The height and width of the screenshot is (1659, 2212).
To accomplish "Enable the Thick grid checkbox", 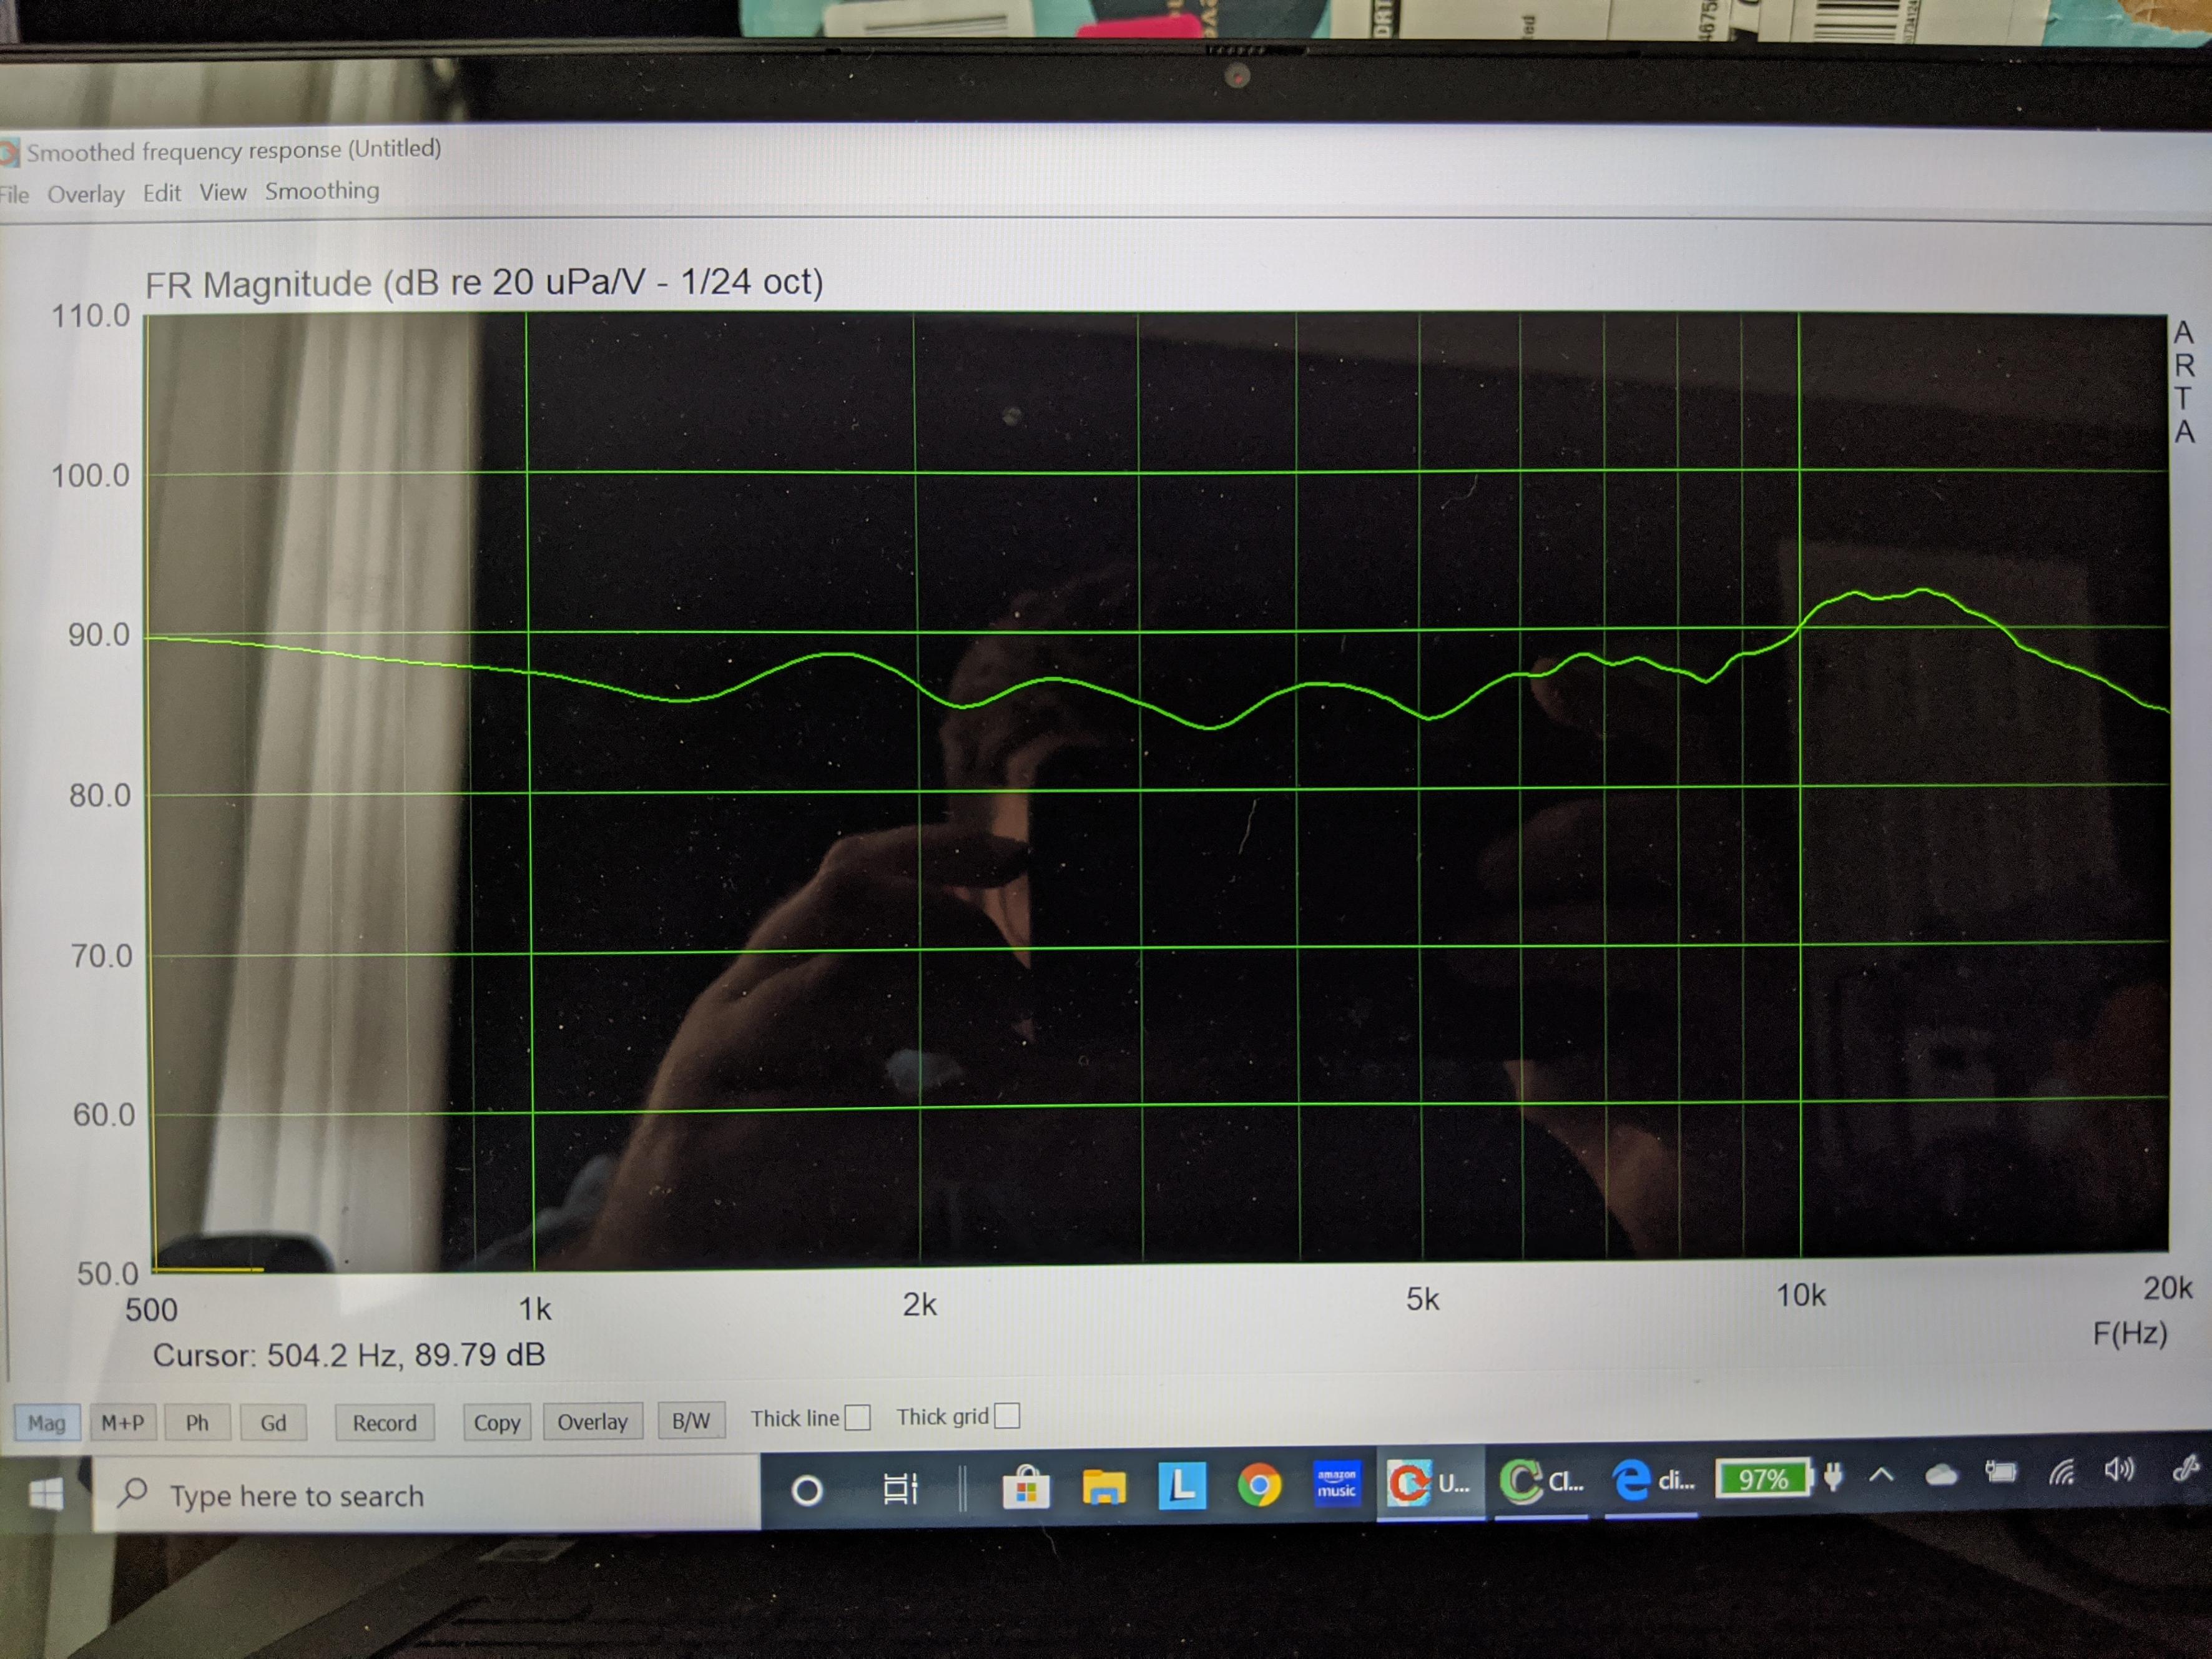I will (x=1007, y=1416).
